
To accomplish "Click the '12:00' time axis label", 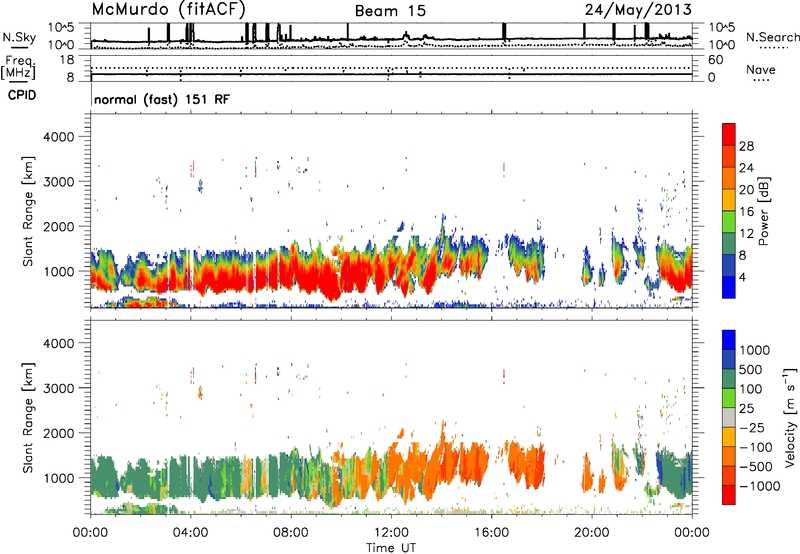I will point(391,533).
